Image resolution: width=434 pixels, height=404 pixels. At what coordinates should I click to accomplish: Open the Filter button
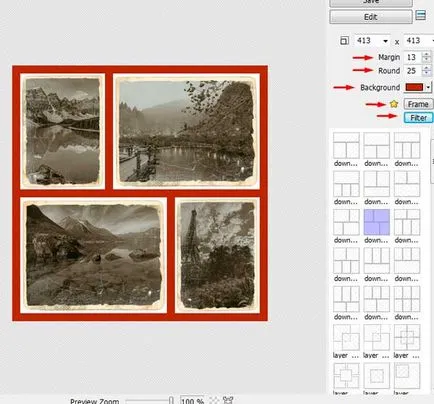[x=418, y=118]
